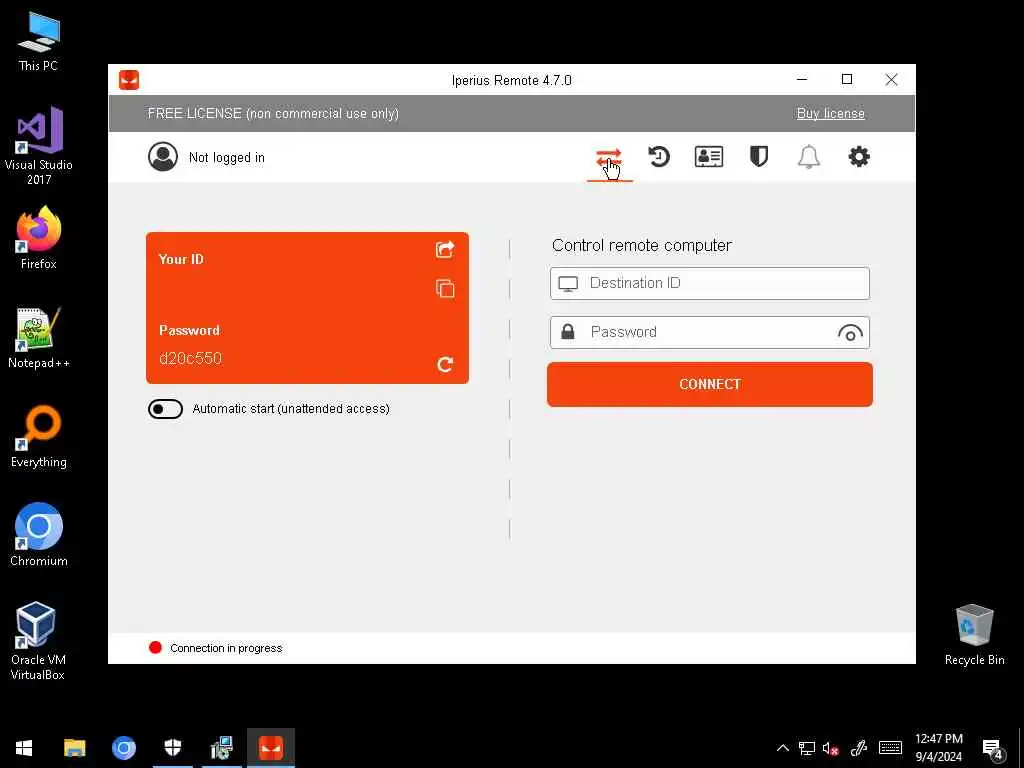Select the Chromium desktop shortcut
Screen dimensions: 1024x768
click(39, 534)
